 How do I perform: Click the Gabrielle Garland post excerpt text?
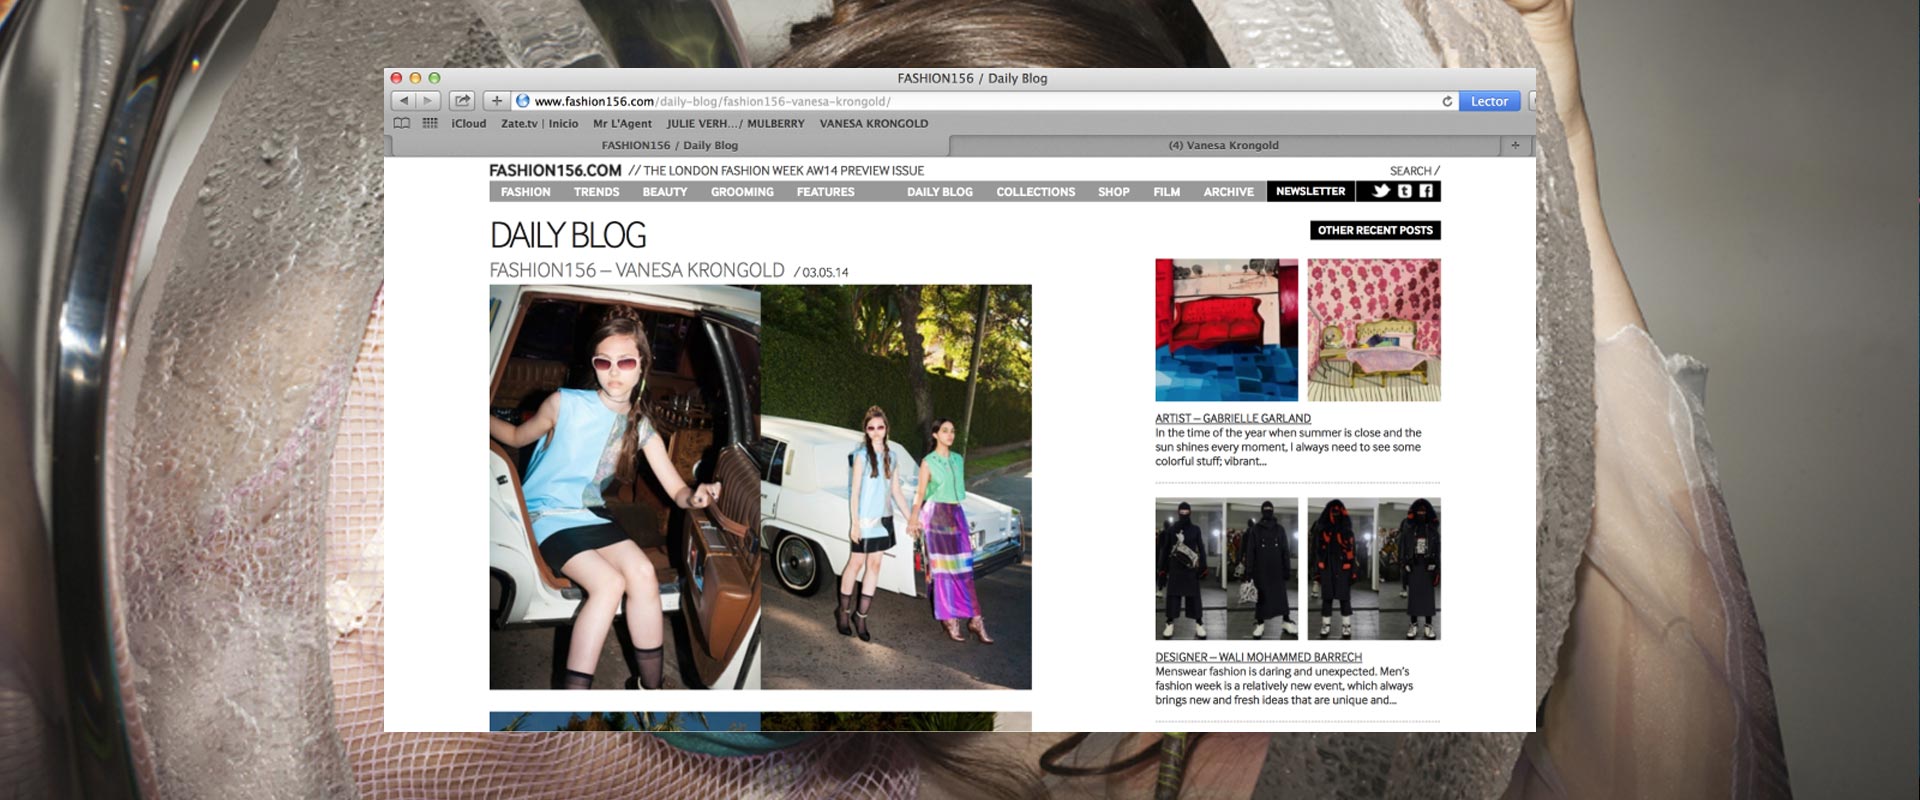[1288, 447]
